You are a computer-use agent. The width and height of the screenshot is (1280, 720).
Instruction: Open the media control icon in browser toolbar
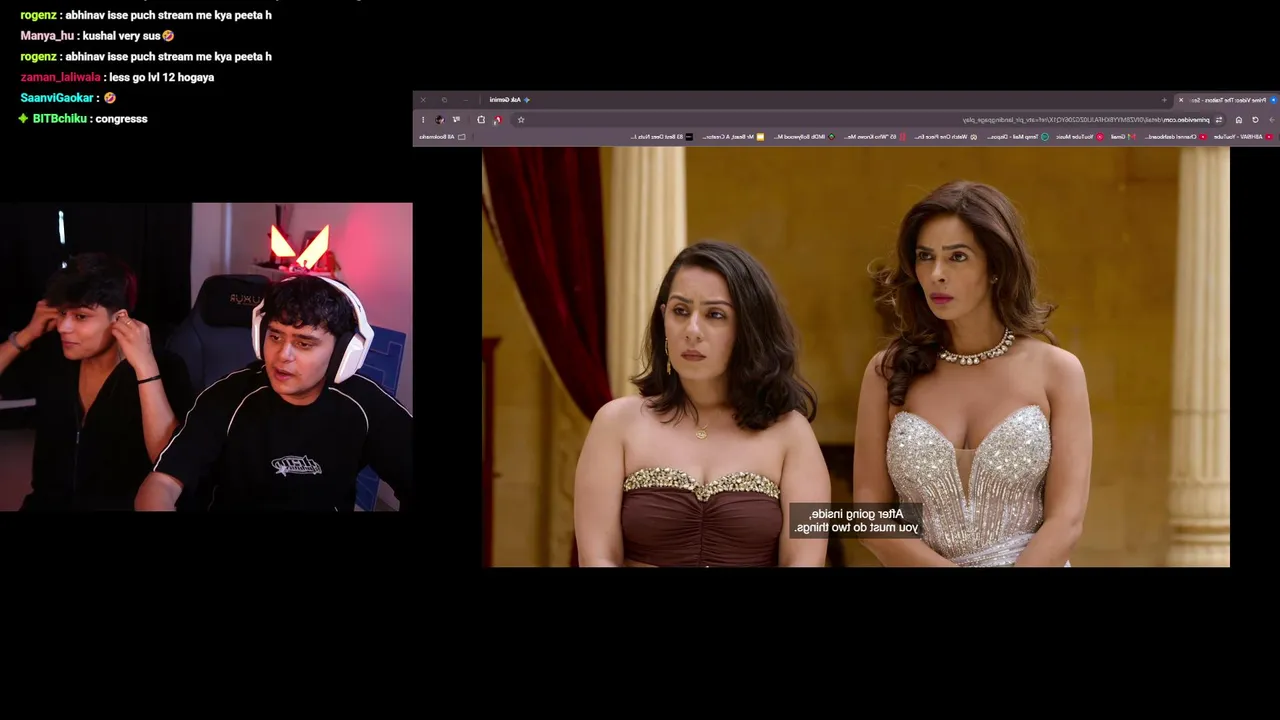coord(457,120)
